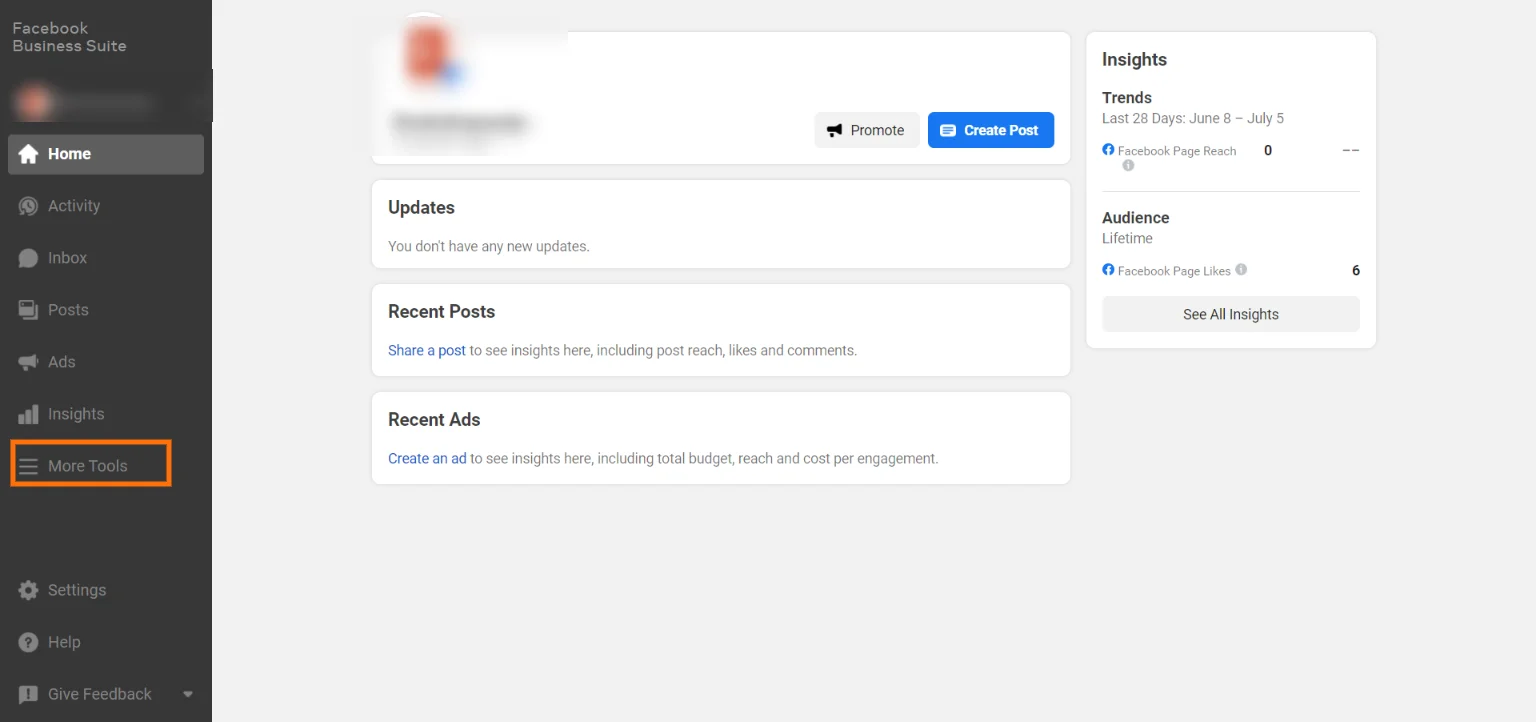Click the Create Post button
Viewport: 1536px width, 722px height.
[991, 130]
